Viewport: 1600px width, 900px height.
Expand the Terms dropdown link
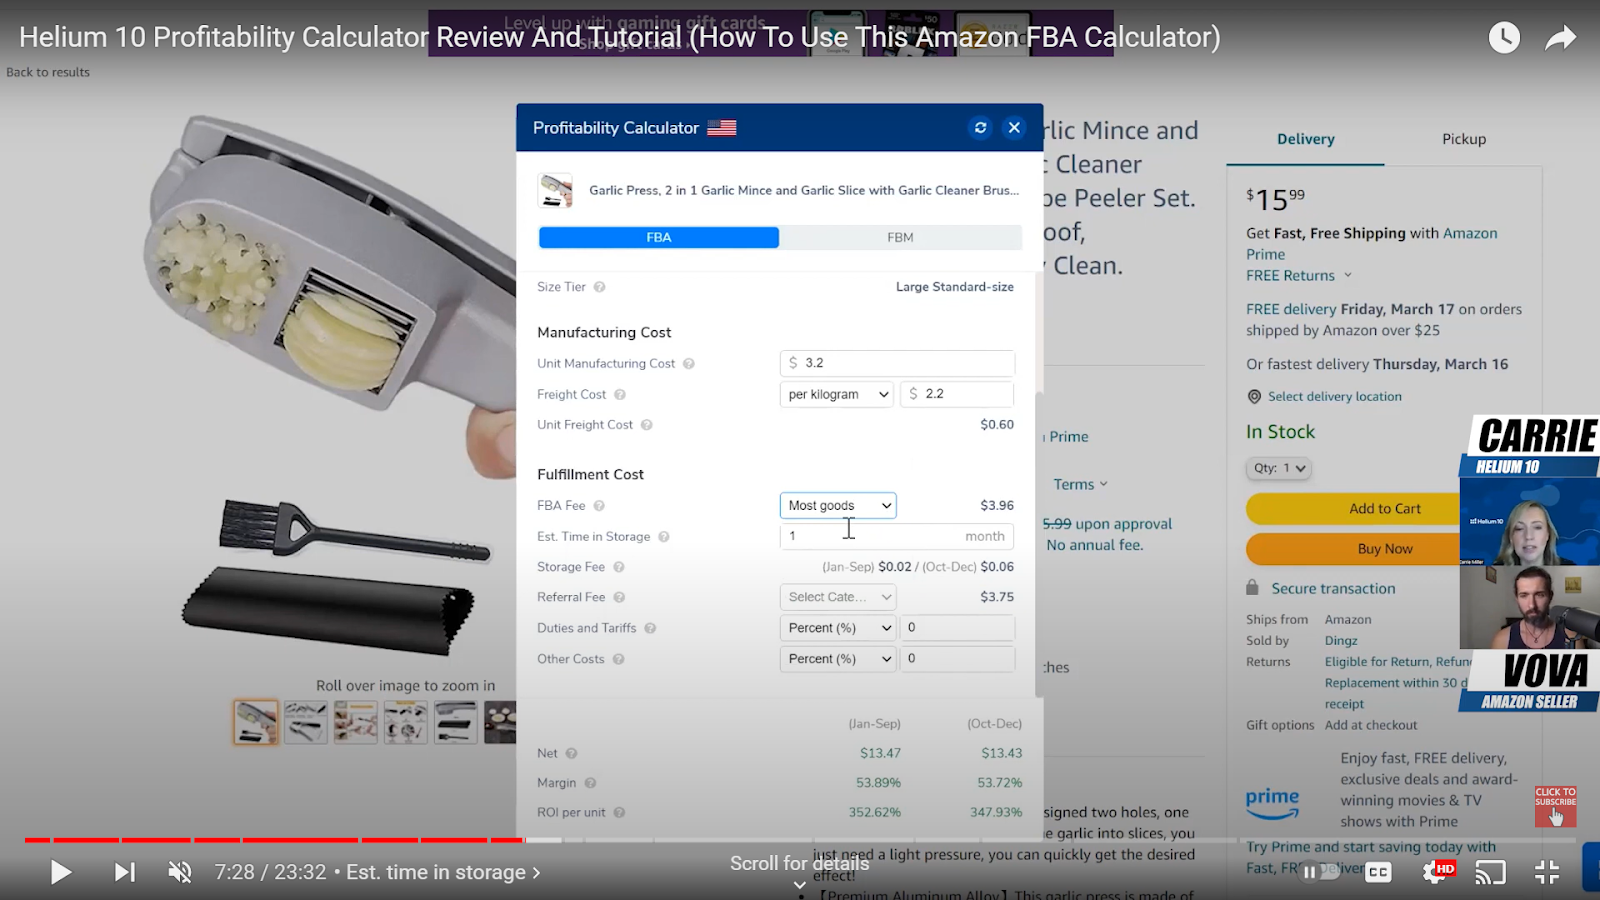[x=1080, y=484]
